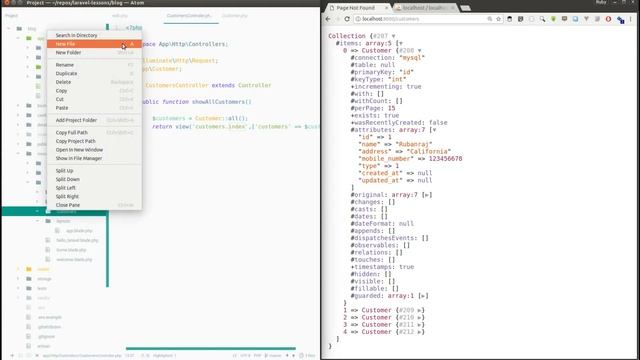Choose Close Pane from context menu

pyautogui.click(x=94, y=204)
